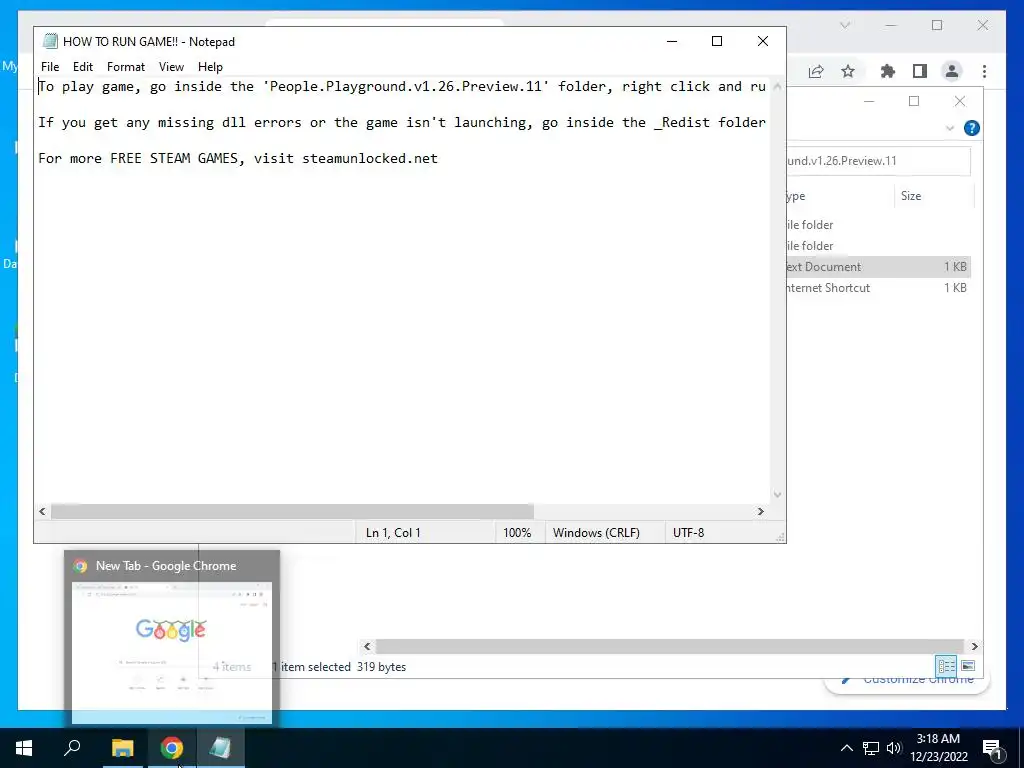Click the File Explorer help icon
This screenshot has height=768, width=1024.
(972, 128)
